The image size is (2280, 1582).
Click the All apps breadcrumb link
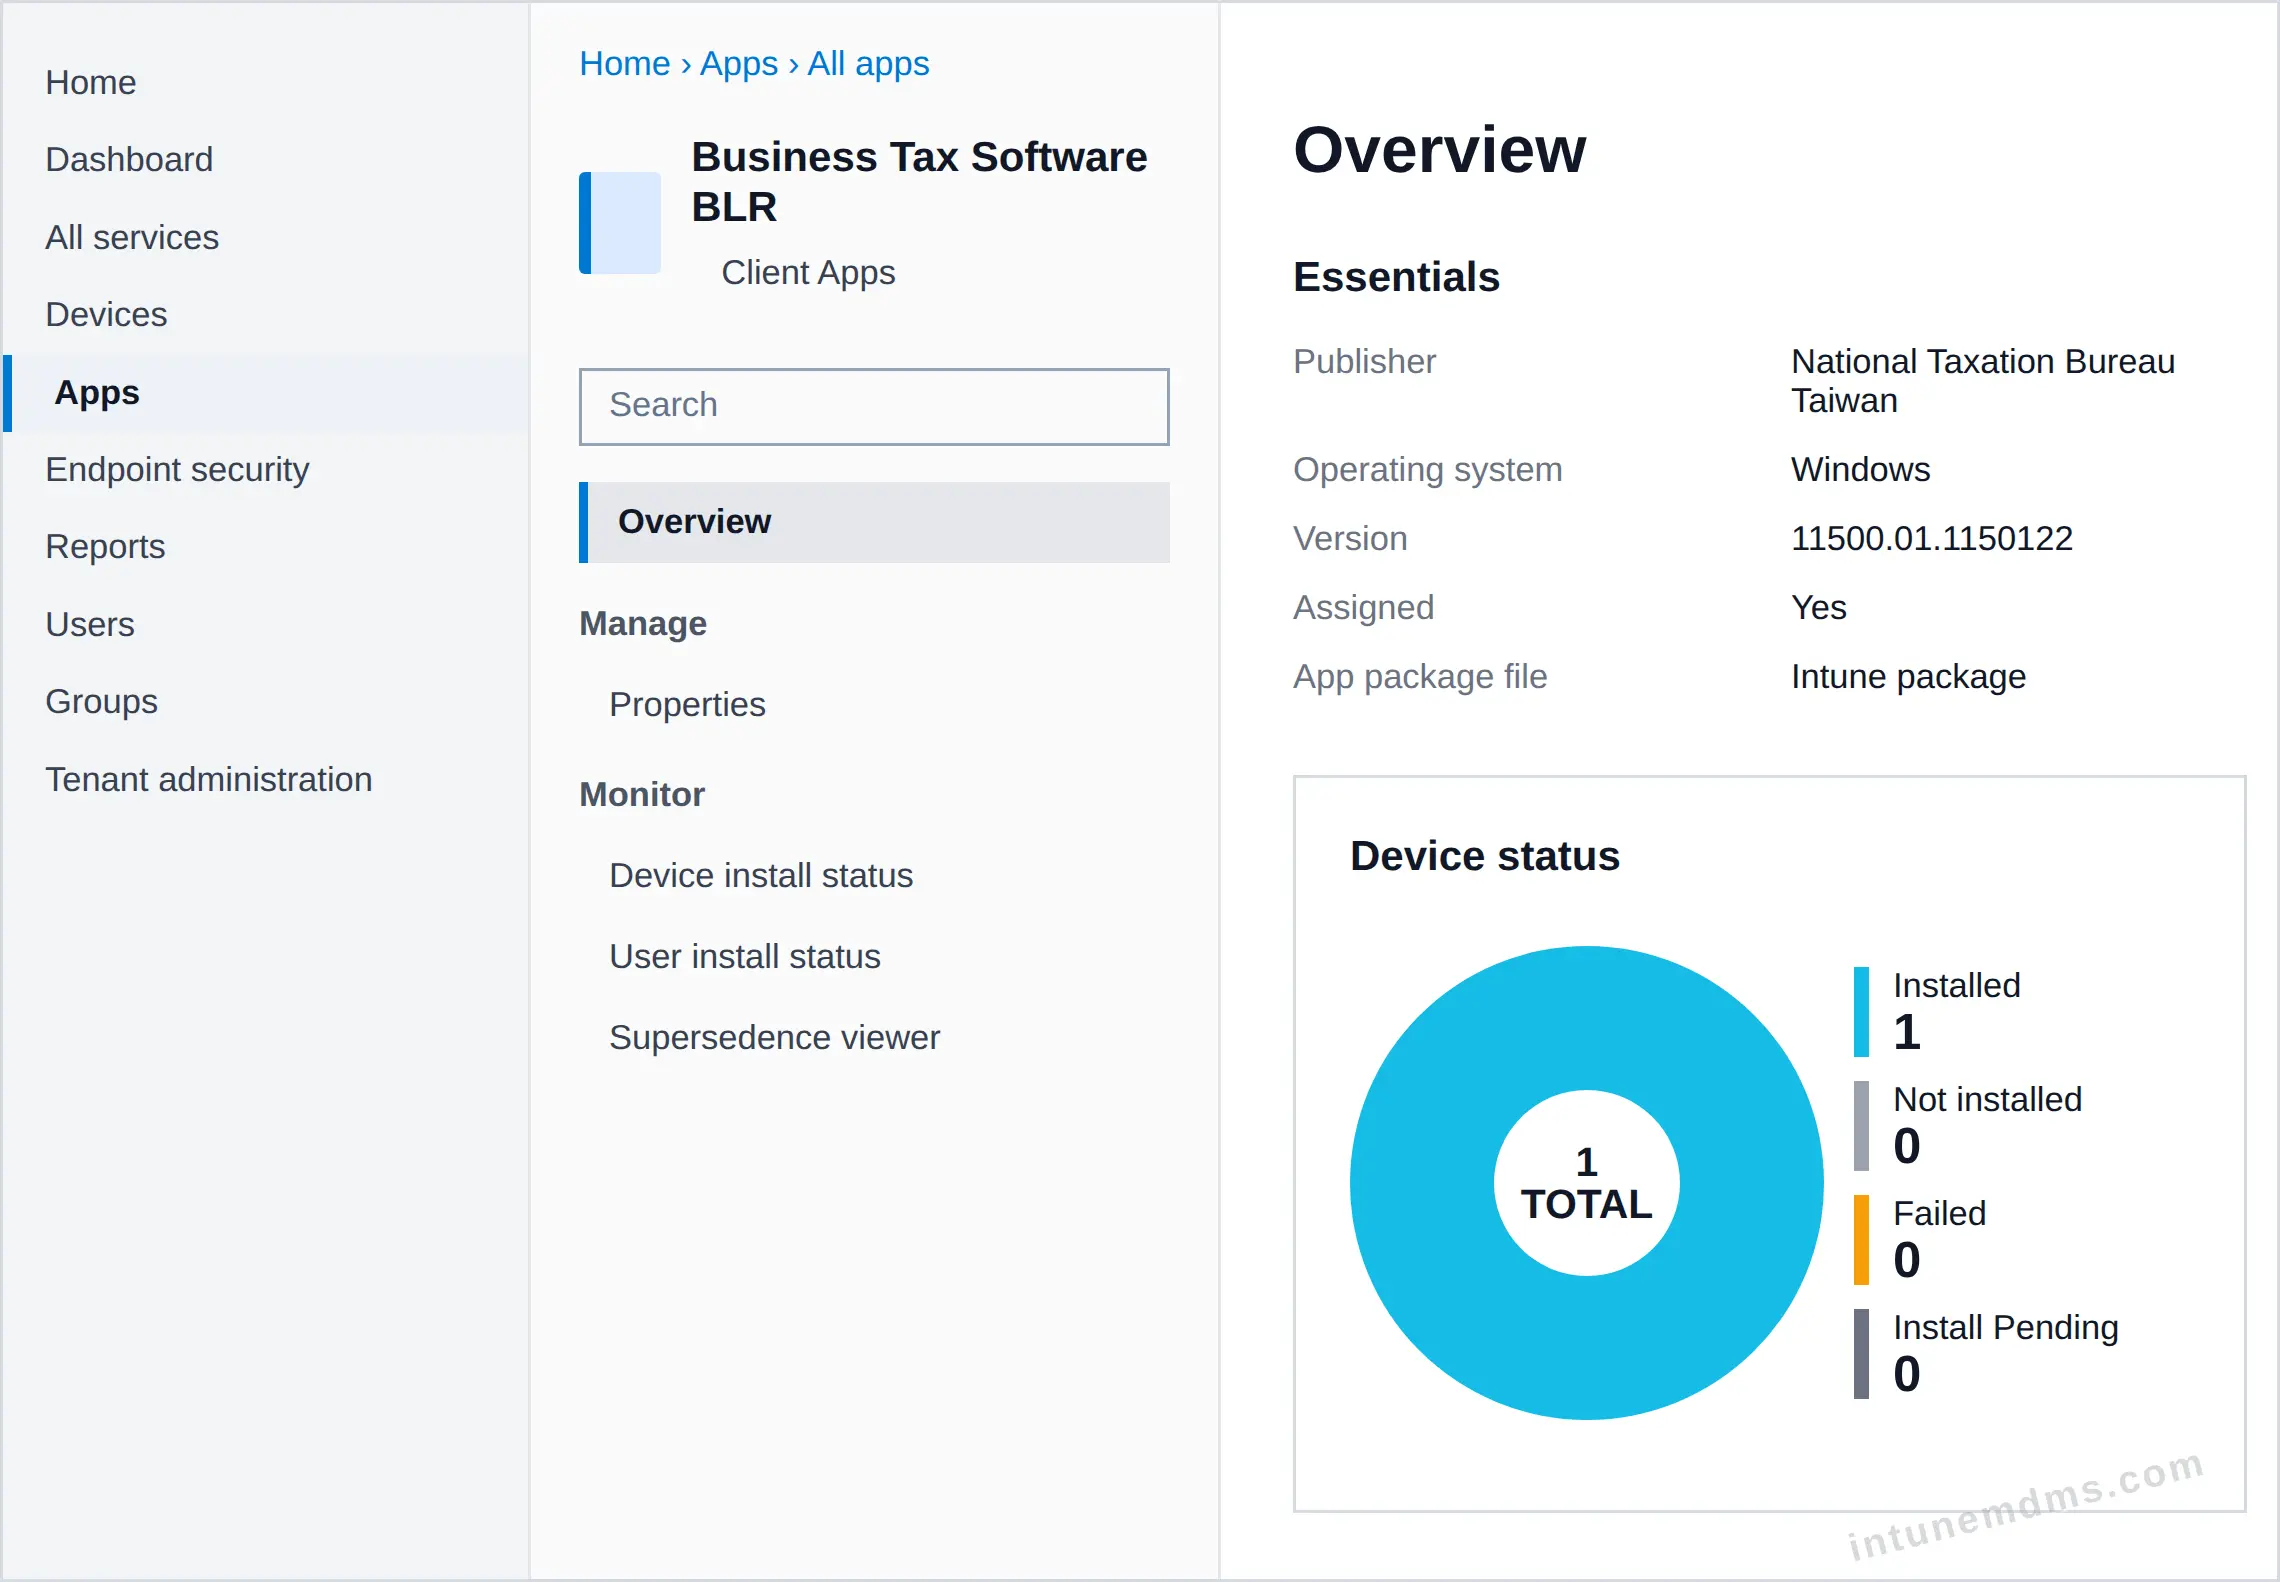(868, 63)
